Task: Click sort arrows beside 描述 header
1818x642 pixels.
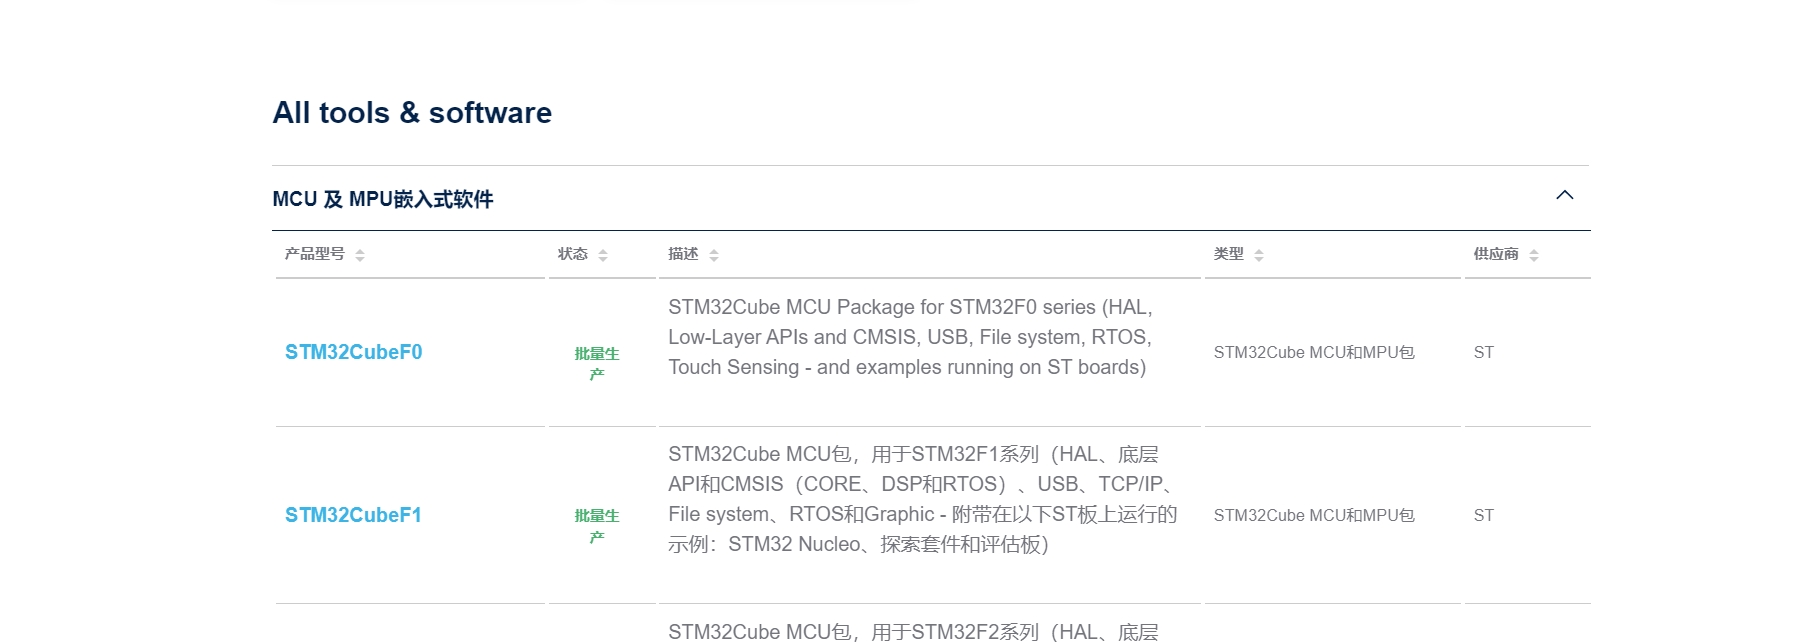Action: tap(714, 255)
